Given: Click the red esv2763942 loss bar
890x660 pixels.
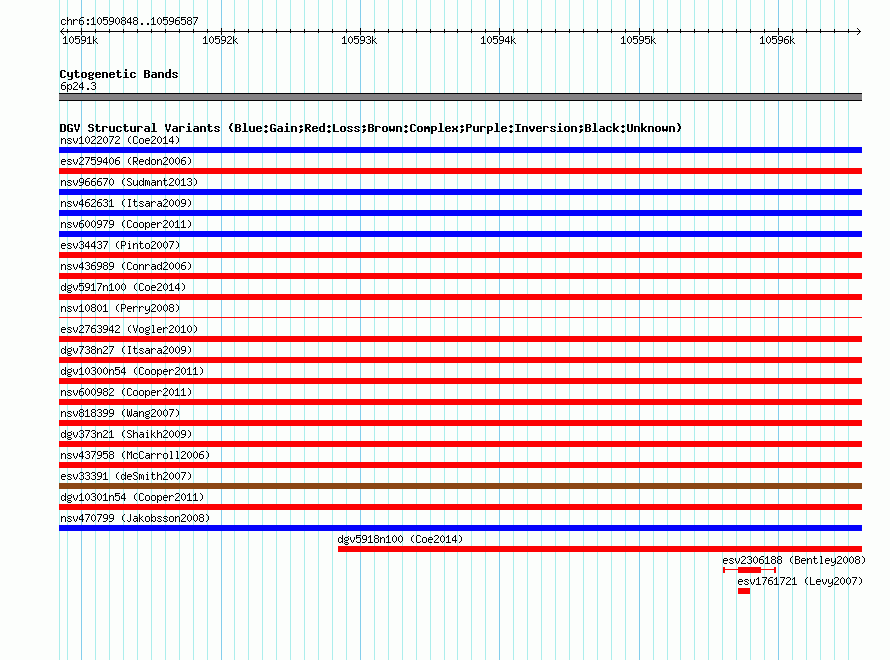Looking at the screenshot, I should click(x=460, y=339).
